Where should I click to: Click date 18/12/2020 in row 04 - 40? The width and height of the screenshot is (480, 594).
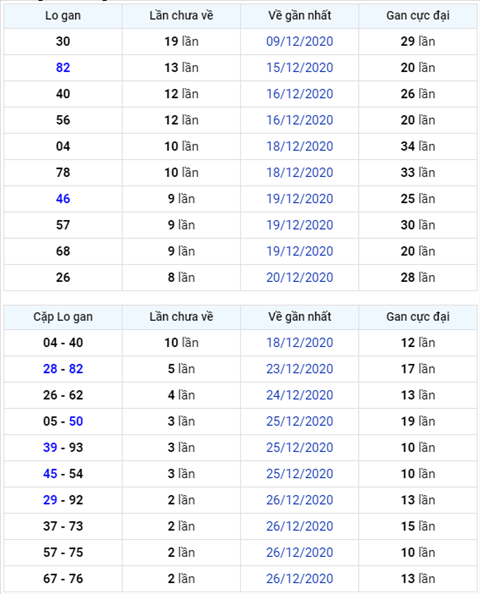coord(299,342)
